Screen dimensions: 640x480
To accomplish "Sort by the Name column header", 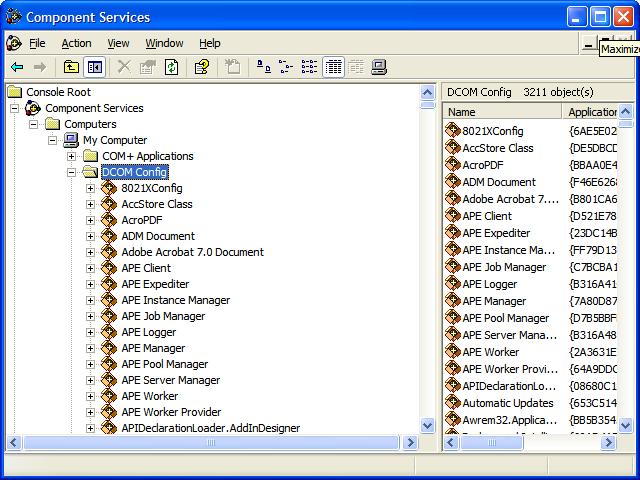I will (500, 112).
